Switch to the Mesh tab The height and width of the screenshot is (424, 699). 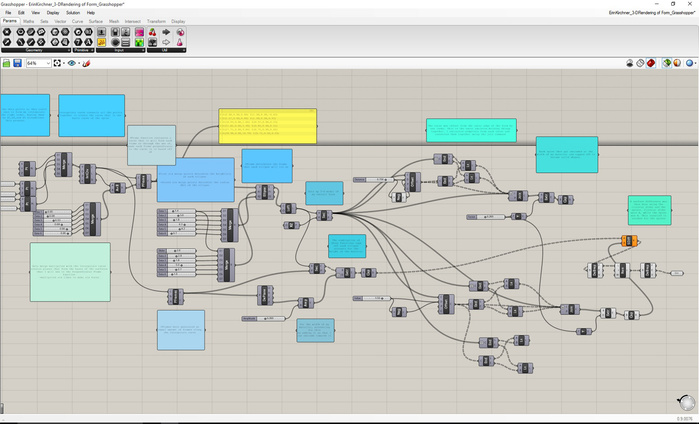114,21
